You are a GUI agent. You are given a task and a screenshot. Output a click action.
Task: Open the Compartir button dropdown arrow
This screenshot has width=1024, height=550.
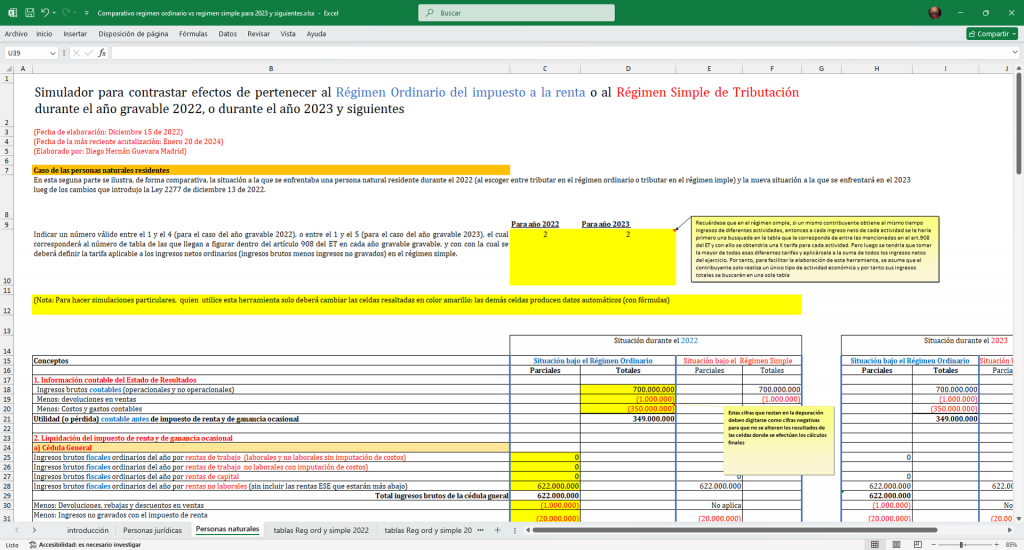coord(1014,33)
